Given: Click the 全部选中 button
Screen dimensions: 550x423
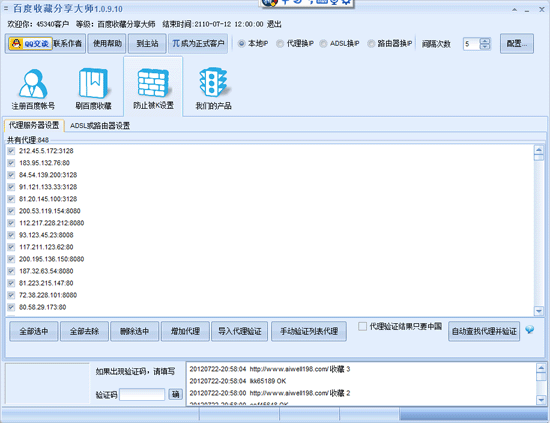Looking at the screenshot, I should (x=34, y=331).
